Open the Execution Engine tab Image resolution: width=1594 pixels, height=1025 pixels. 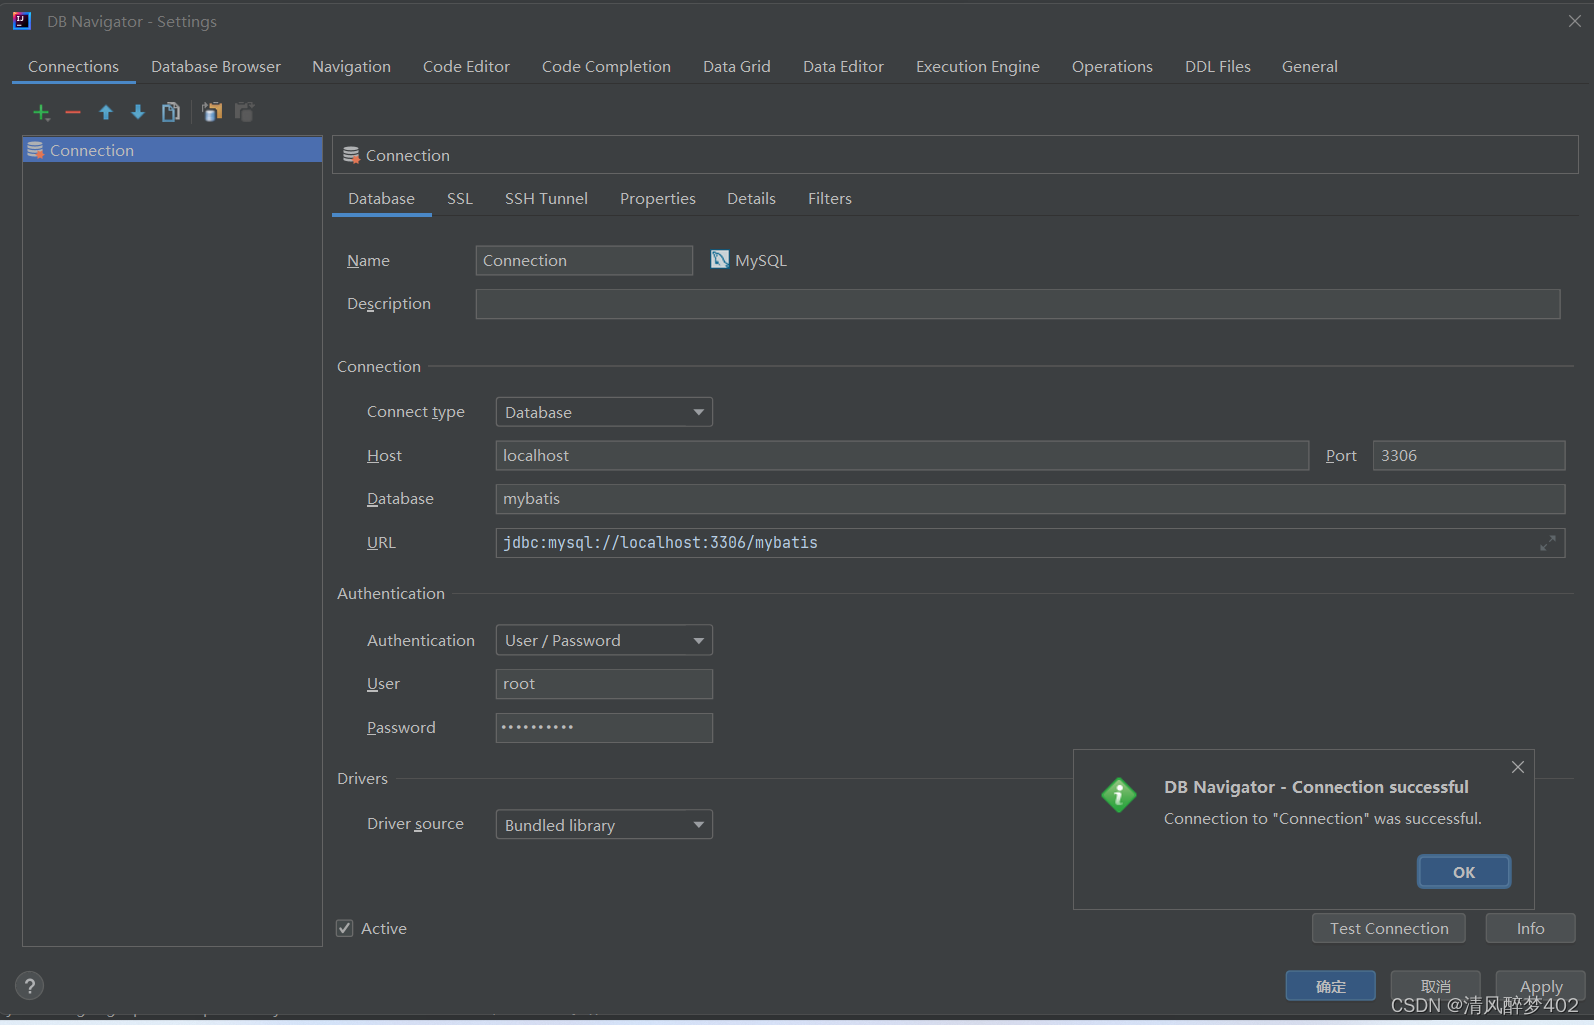(x=978, y=66)
